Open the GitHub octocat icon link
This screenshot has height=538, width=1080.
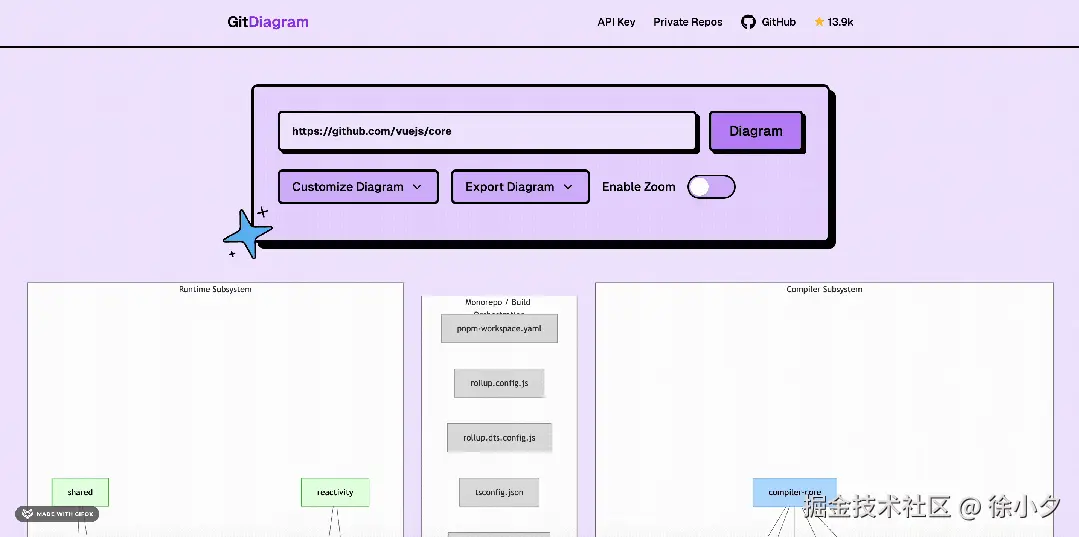coord(748,22)
